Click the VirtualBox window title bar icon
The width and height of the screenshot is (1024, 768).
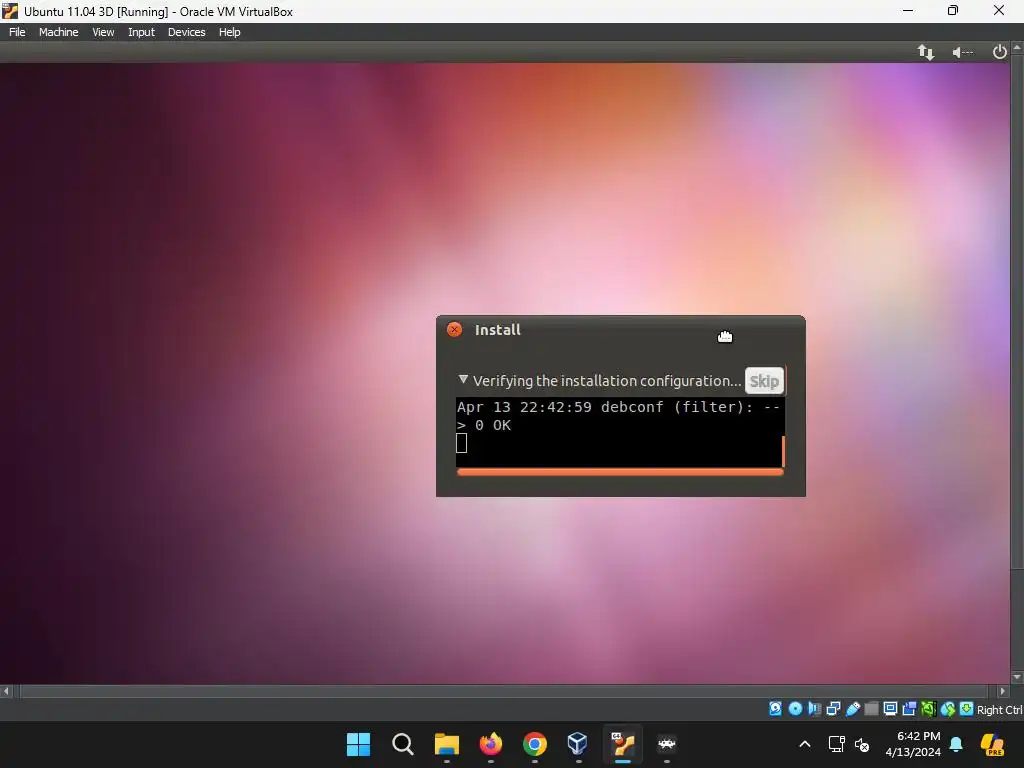coord(10,11)
